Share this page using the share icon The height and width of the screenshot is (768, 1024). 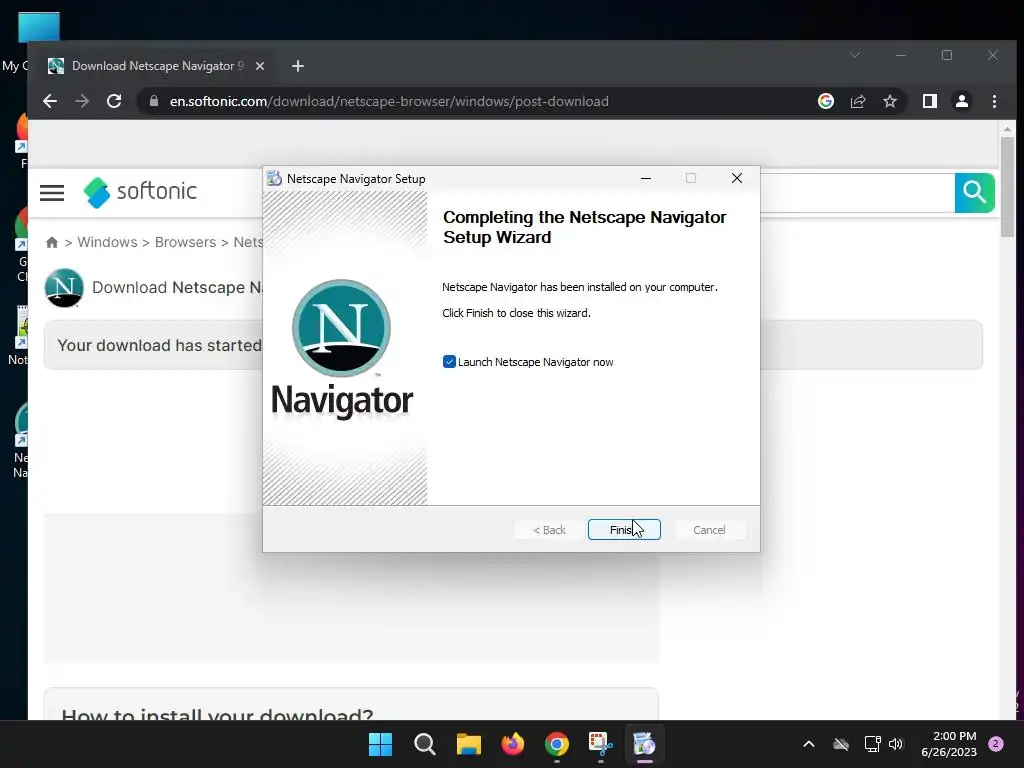(x=858, y=101)
